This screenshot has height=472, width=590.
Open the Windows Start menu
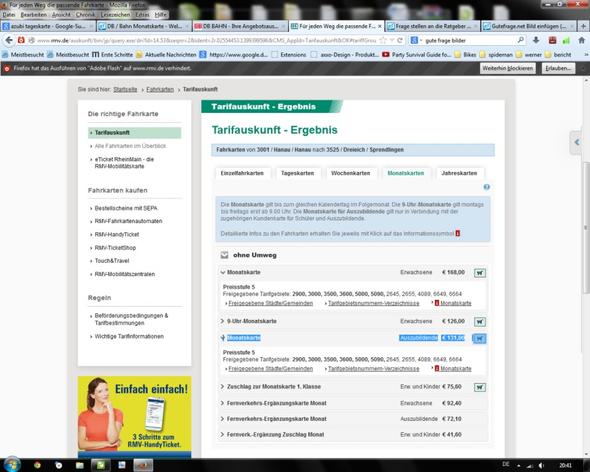pos(11,465)
